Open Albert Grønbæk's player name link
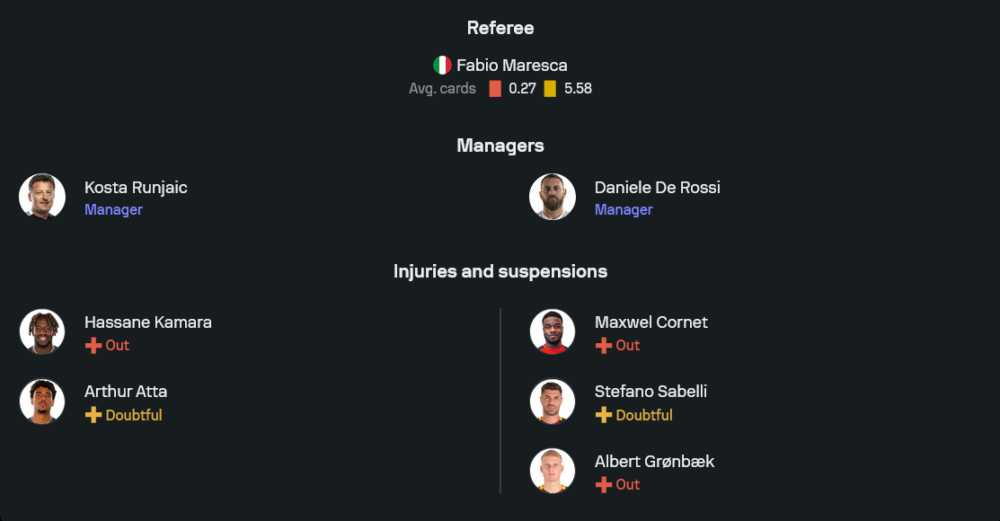 [x=654, y=461]
